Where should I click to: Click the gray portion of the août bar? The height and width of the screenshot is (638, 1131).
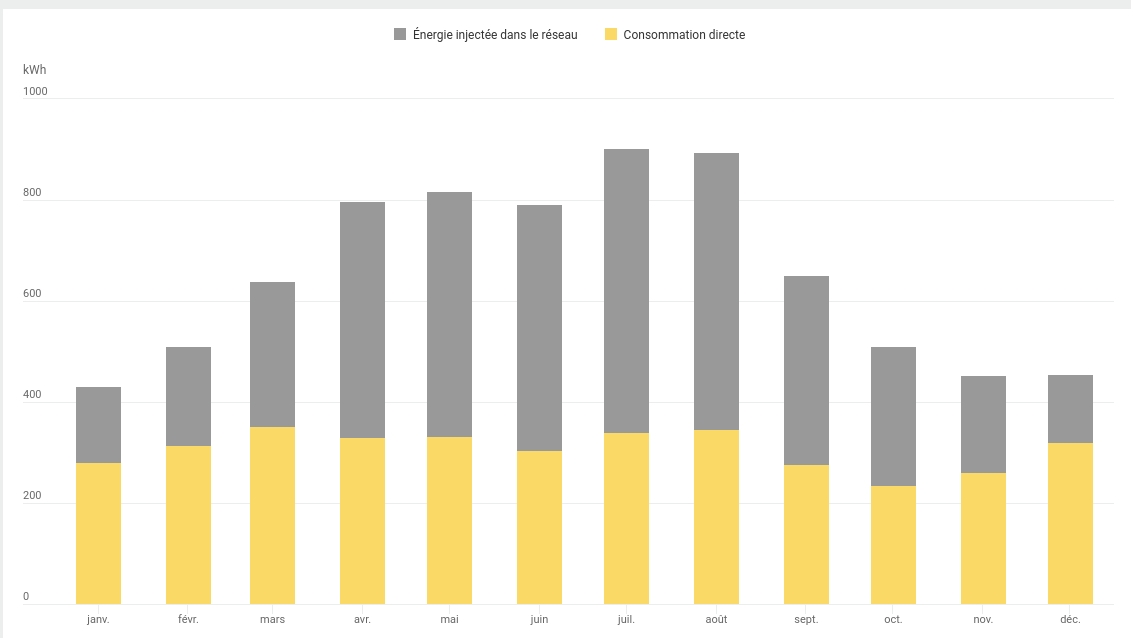(716, 291)
